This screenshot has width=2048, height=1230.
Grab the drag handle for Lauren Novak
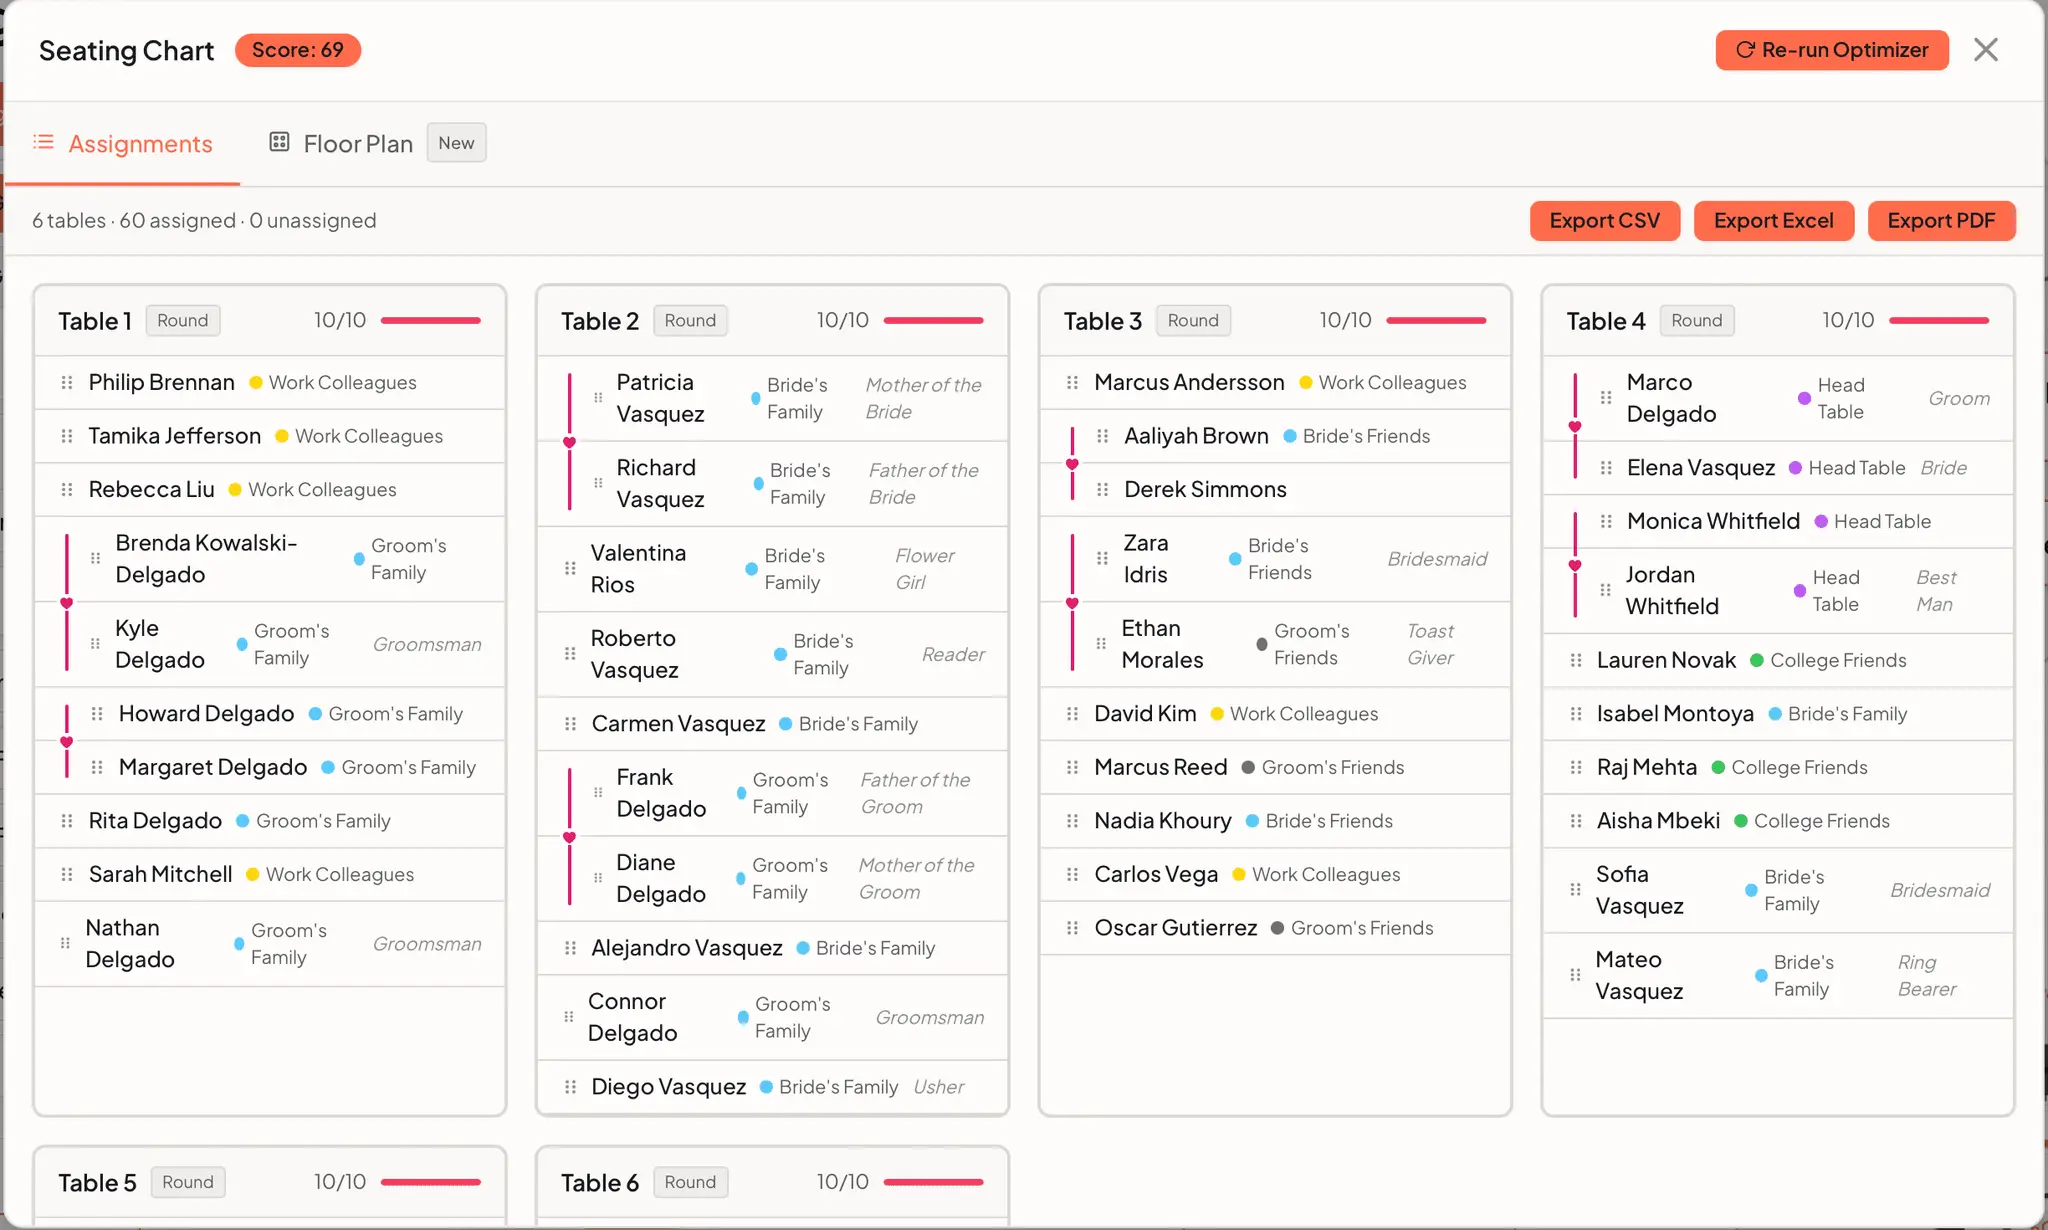[x=1576, y=660]
